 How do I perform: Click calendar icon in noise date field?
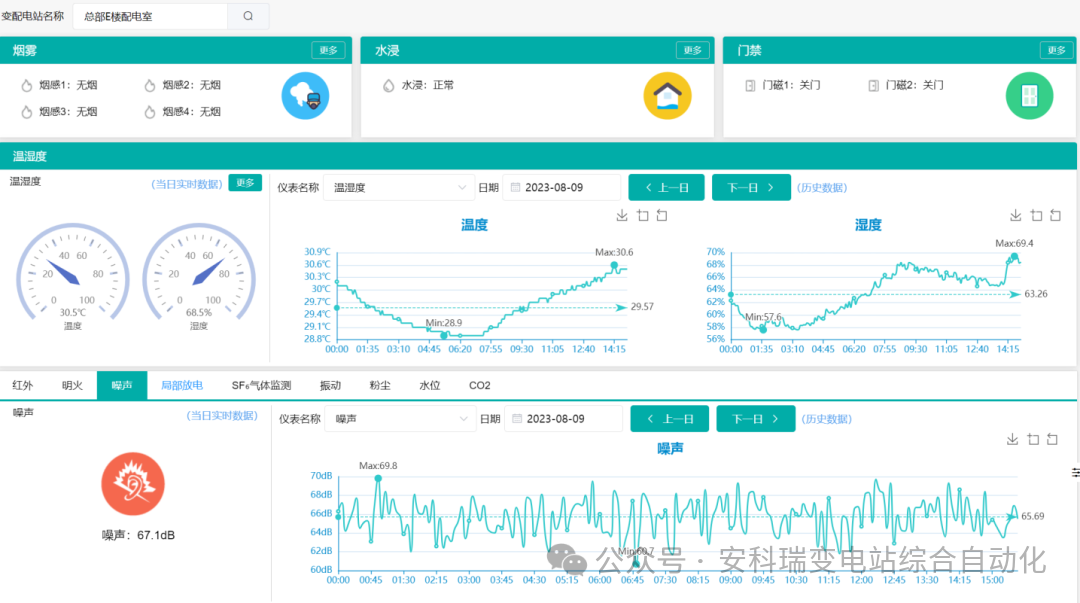517,418
